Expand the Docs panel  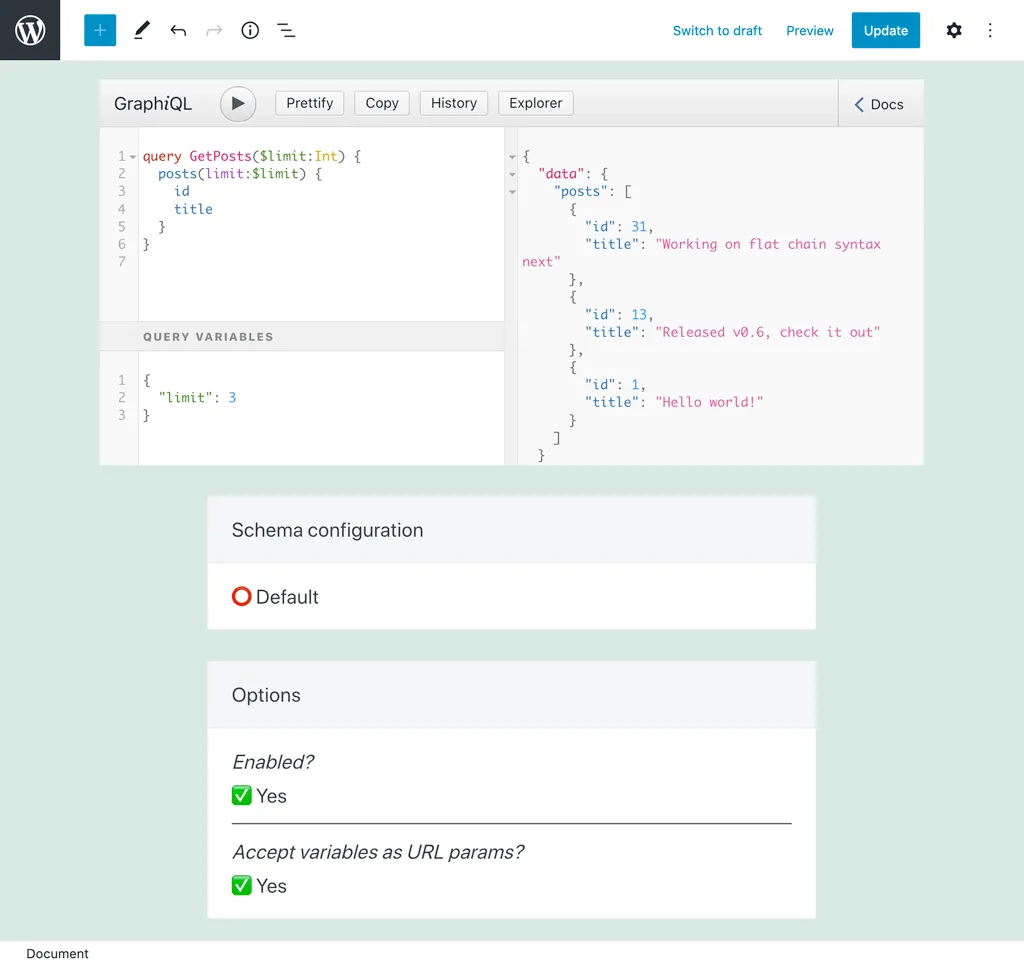click(x=879, y=104)
